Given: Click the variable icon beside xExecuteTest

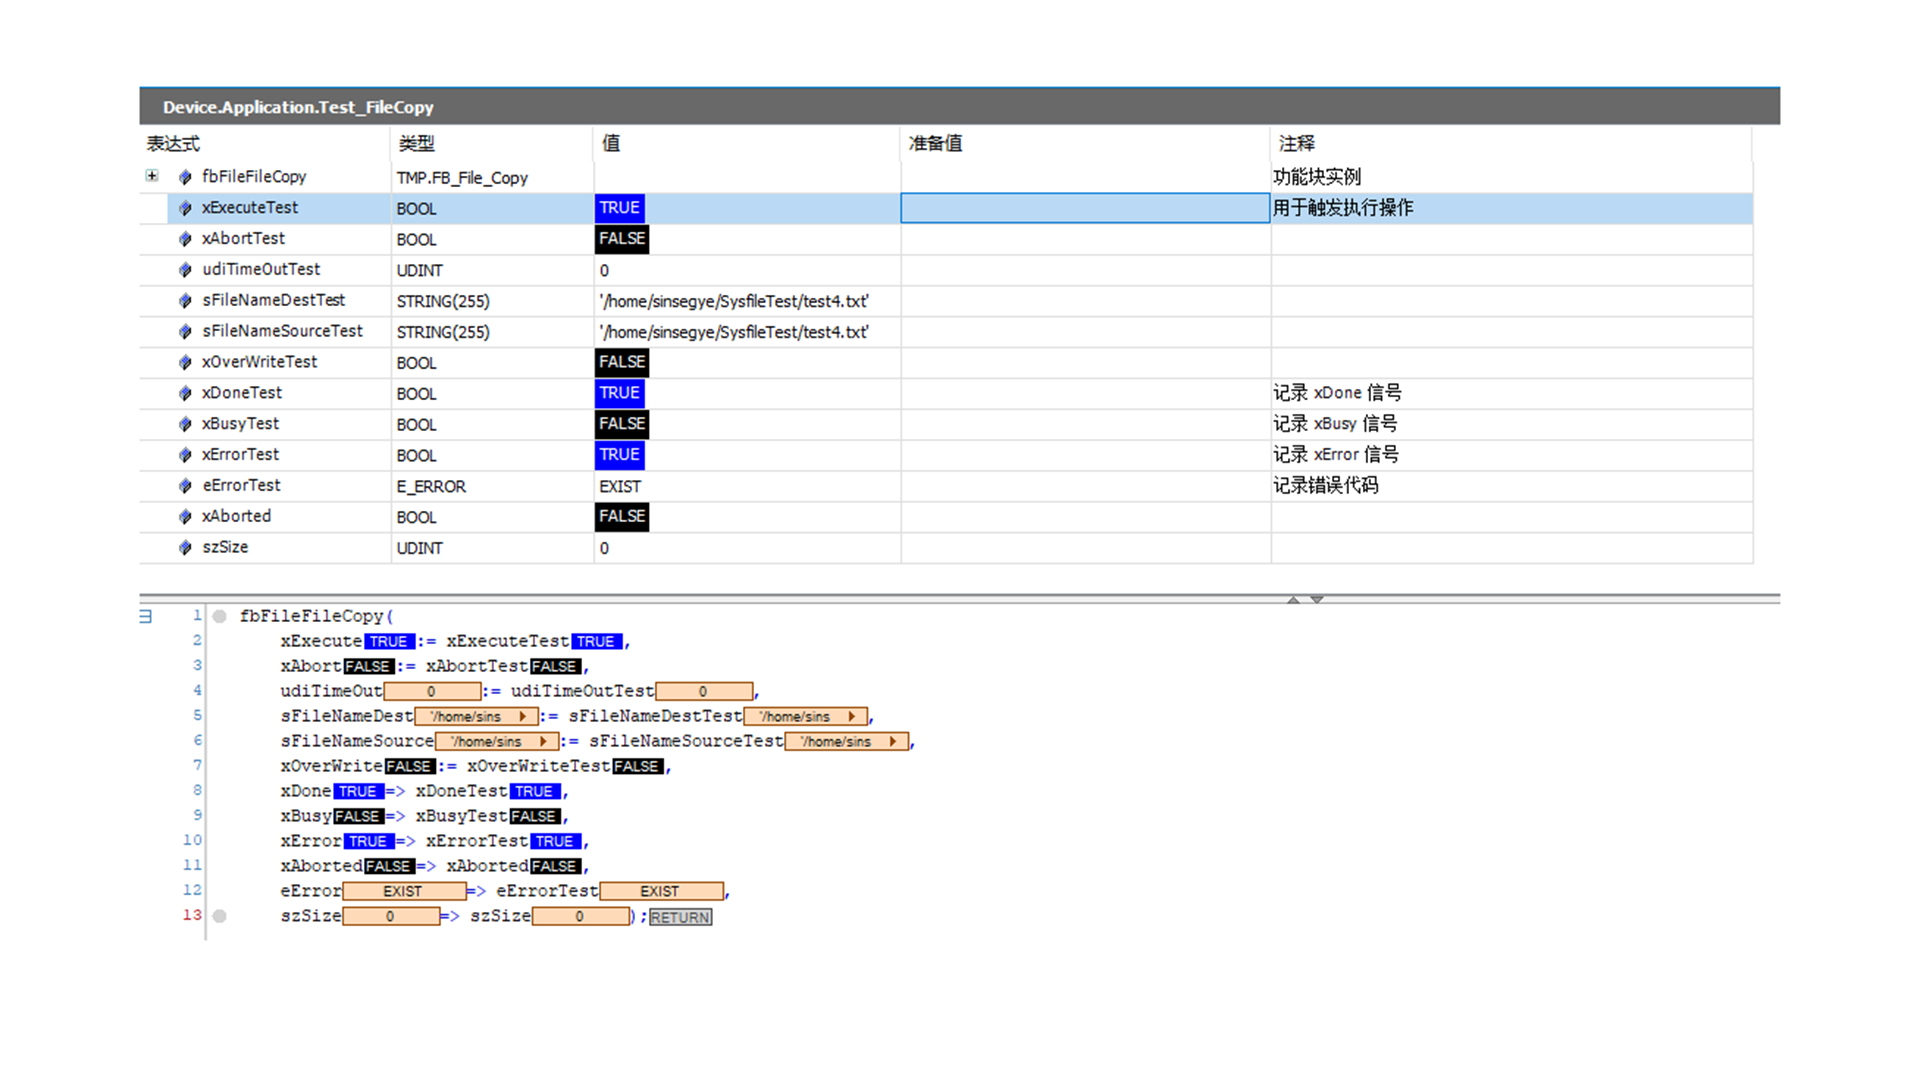Looking at the screenshot, I should (185, 208).
